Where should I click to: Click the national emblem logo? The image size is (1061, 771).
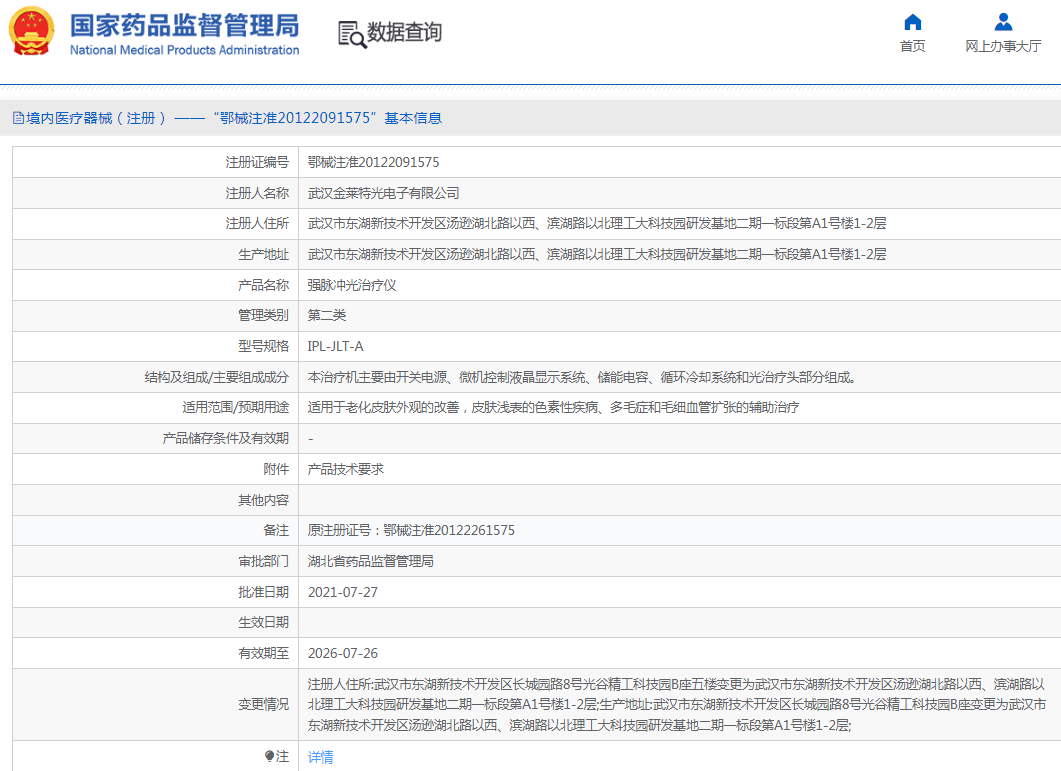[32, 32]
